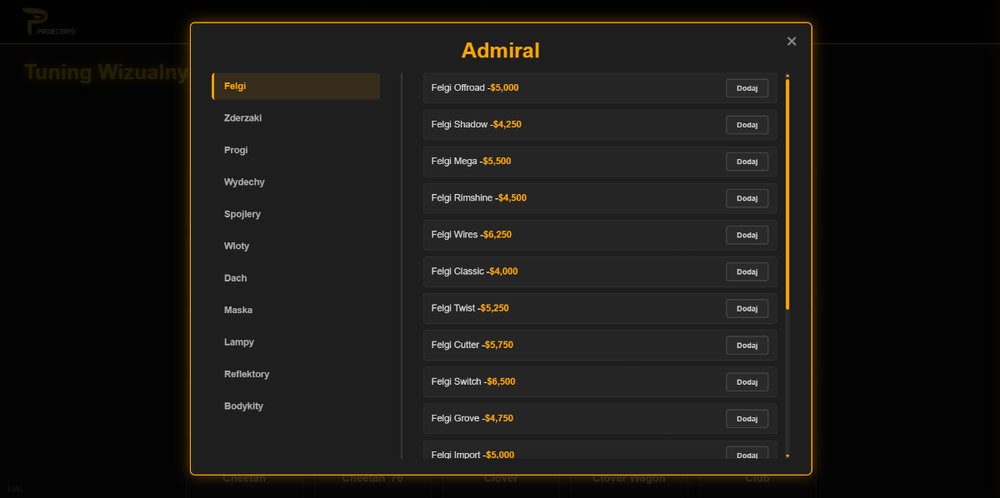1000x498 pixels.
Task: Open the Bodykity category
Action: coord(296,406)
